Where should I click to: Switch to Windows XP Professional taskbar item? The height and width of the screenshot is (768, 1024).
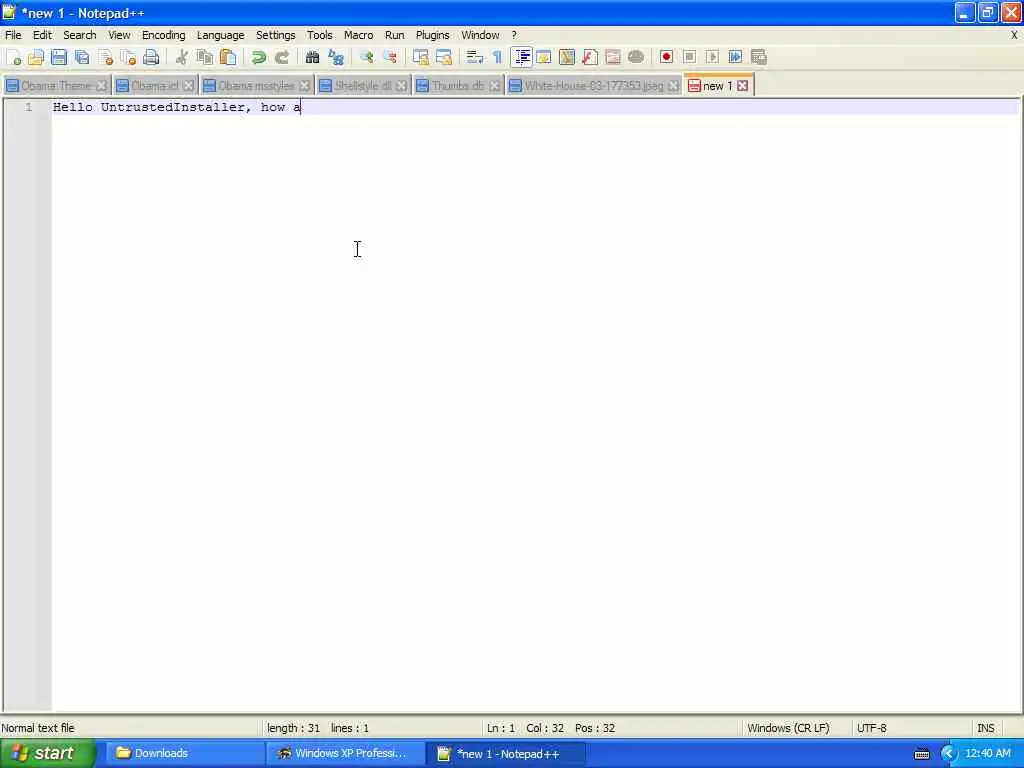tap(345, 754)
